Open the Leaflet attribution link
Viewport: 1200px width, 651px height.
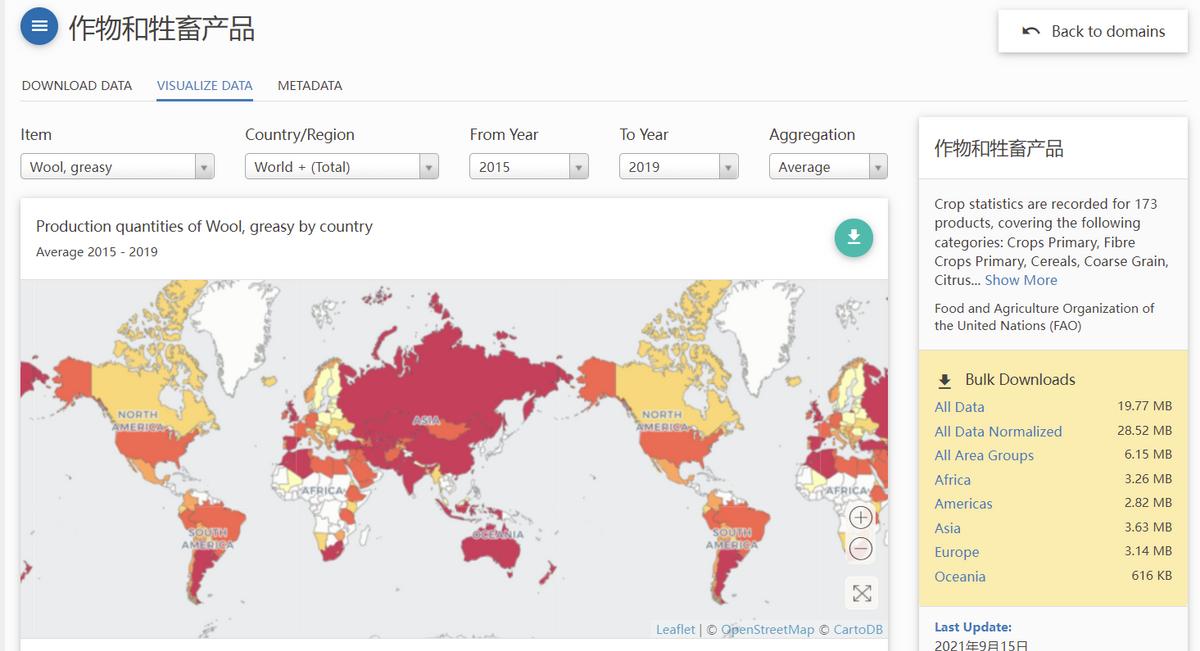click(x=675, y=629)
